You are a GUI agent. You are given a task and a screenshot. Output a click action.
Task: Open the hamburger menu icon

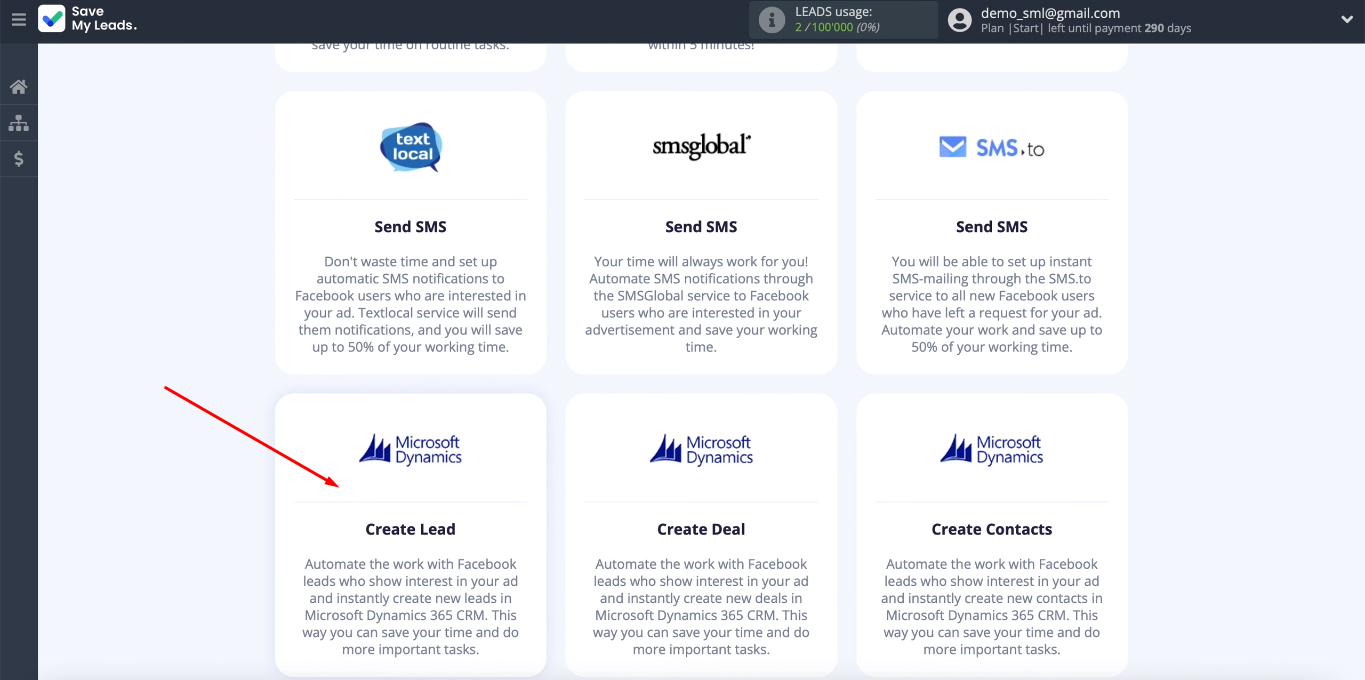click(x=18, y=19)
